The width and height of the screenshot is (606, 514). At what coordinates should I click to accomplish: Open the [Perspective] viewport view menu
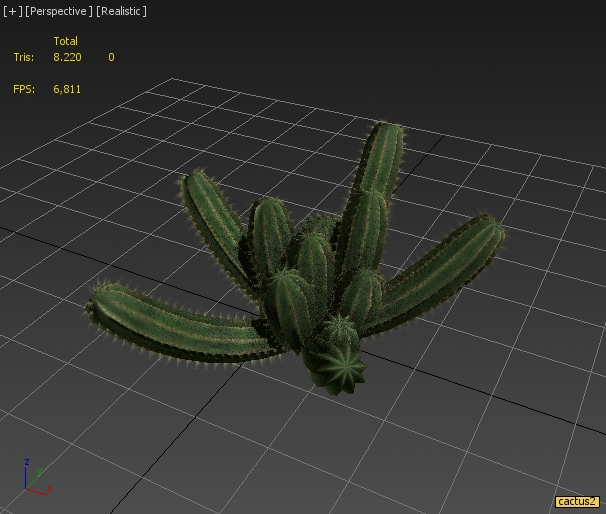click(x=59, y=11)
